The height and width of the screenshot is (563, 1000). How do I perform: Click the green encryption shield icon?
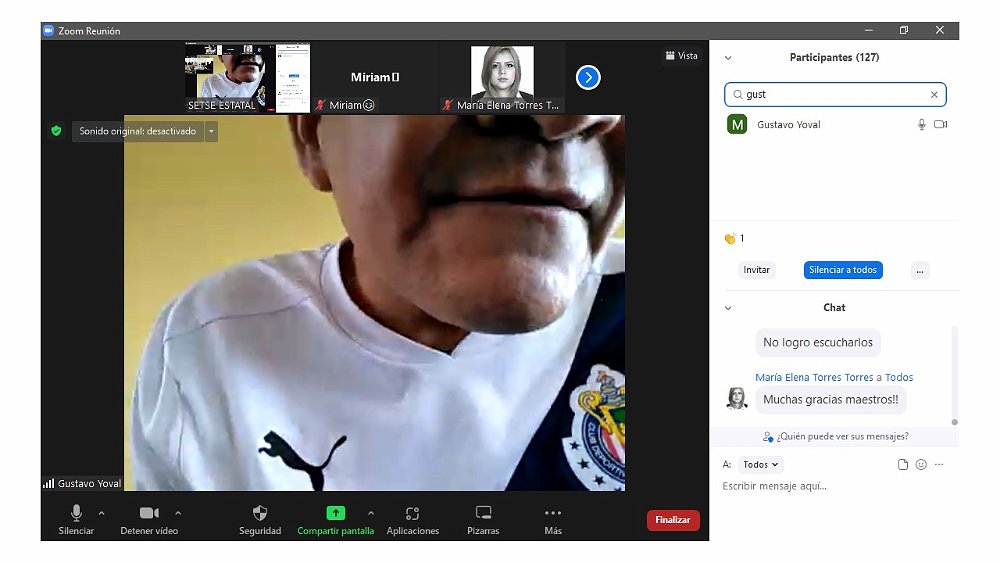[56, 131]
